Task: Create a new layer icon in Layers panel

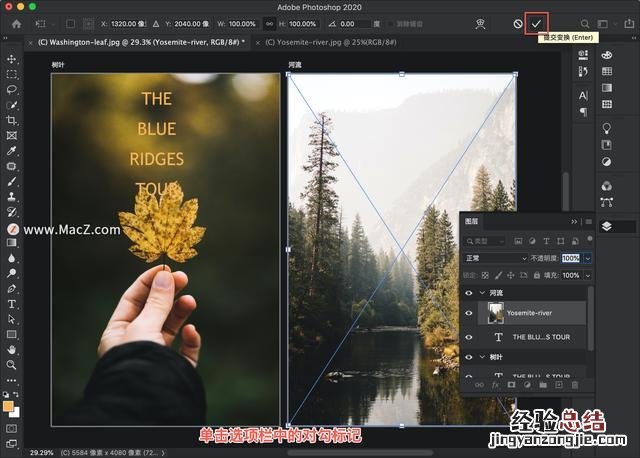Action: pos(559,385)
